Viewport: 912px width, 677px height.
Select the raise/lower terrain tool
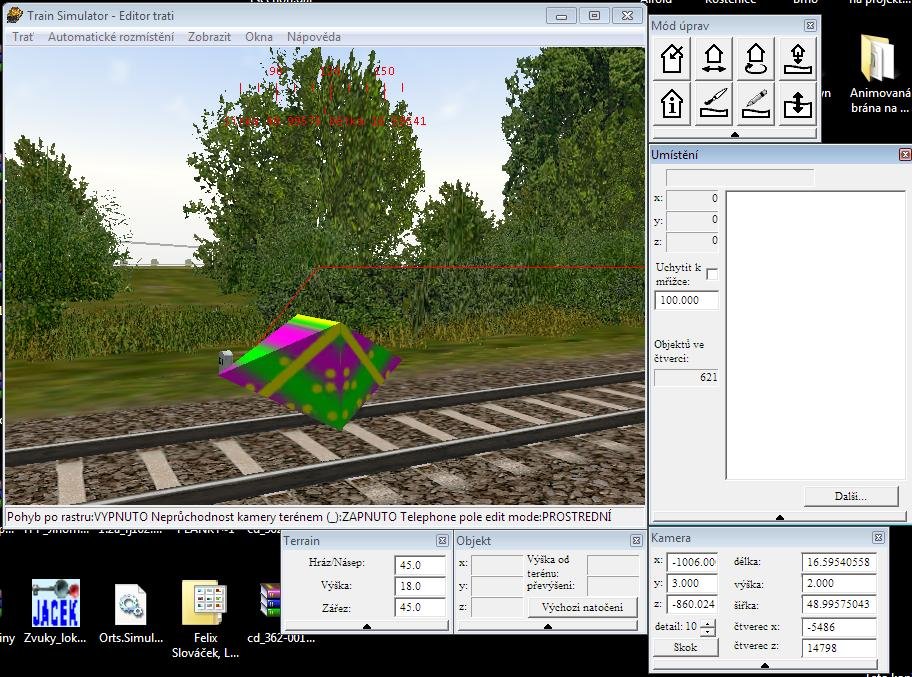pyautogui.click(x=797, y=104)
